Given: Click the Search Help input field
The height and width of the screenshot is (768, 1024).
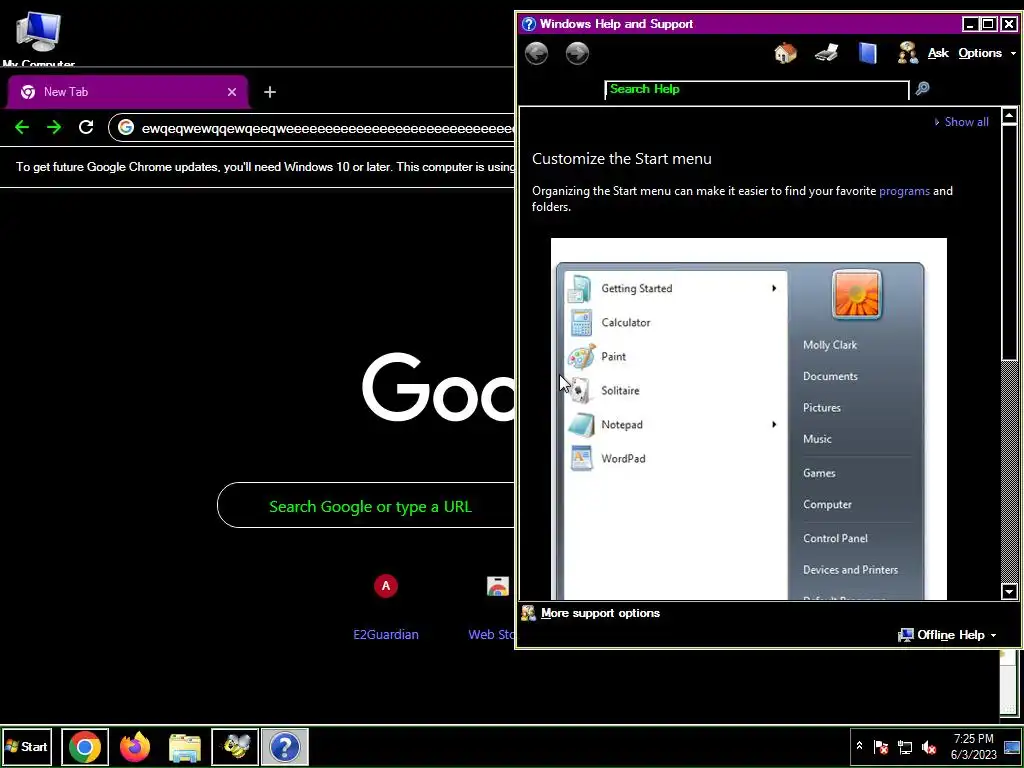Looking at the screenshot, I should pos(756,89).
